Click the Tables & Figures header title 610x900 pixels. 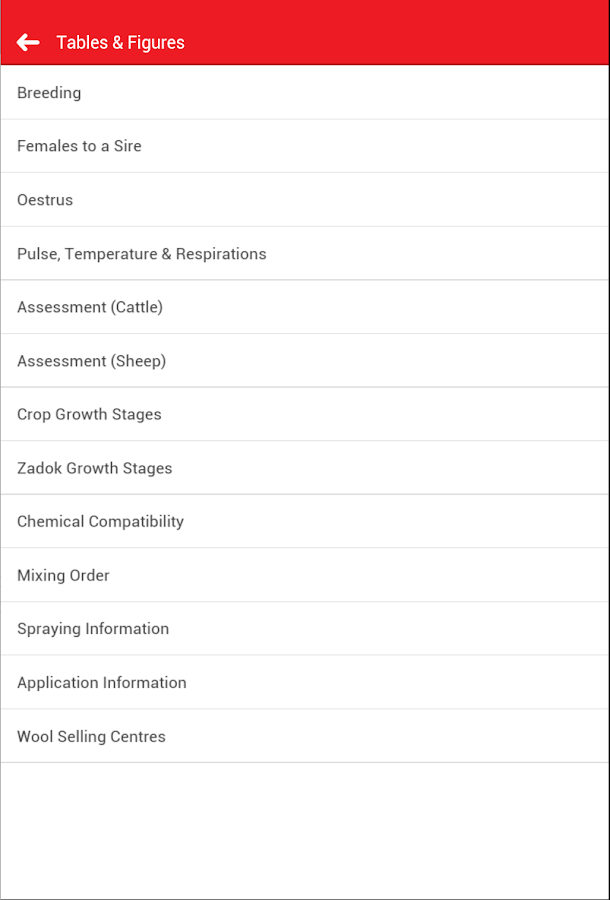[x=120, y=42]
